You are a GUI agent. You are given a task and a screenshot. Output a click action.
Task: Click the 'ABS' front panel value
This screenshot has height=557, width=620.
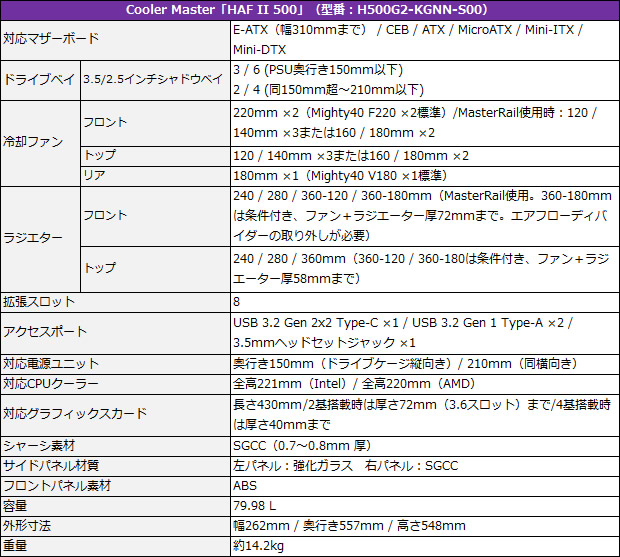click(x=425, y=486)
